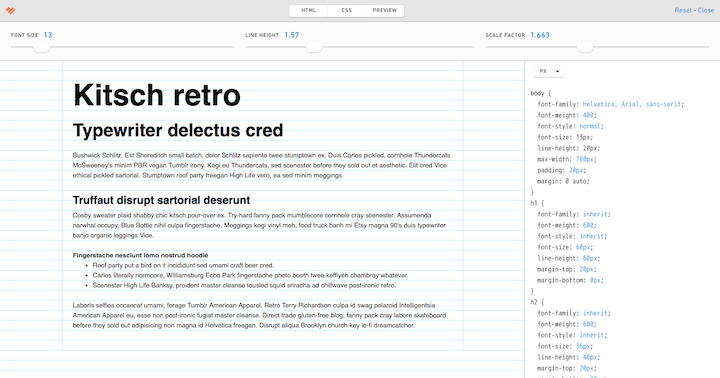Click the LINE HEIGHT label
This screenshot has height=378, width=720.
[x=262, y=35]
